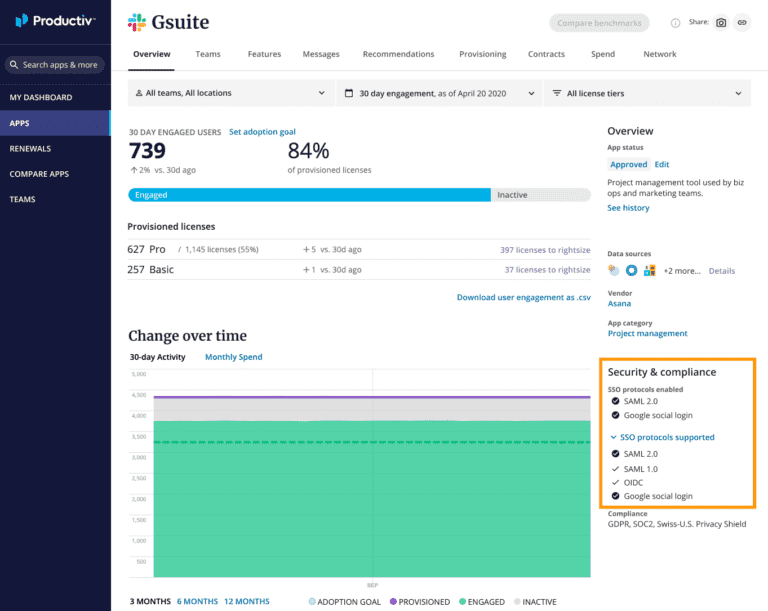Click the Engaged segment of progress bar
The width and height of the screenshot is (768, 611).
[310, 195]
